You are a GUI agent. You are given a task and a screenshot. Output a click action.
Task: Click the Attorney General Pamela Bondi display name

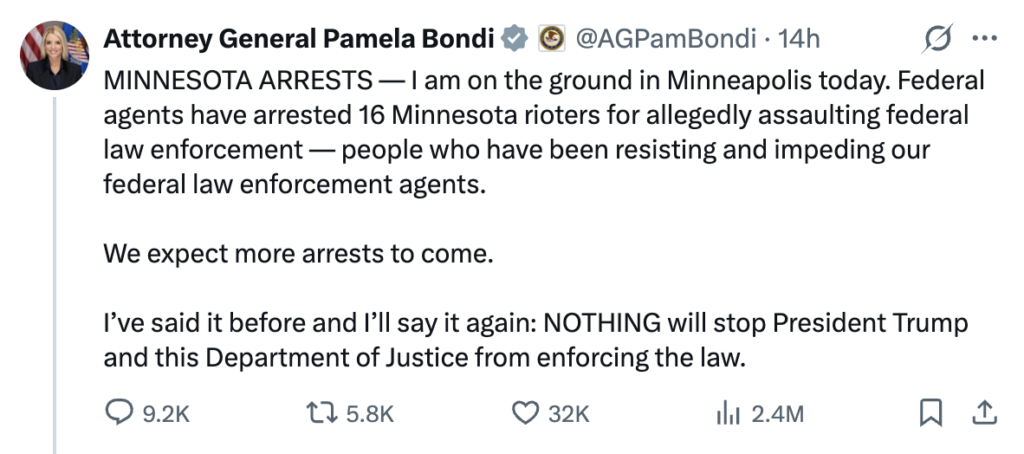click(x=298, y=39)
